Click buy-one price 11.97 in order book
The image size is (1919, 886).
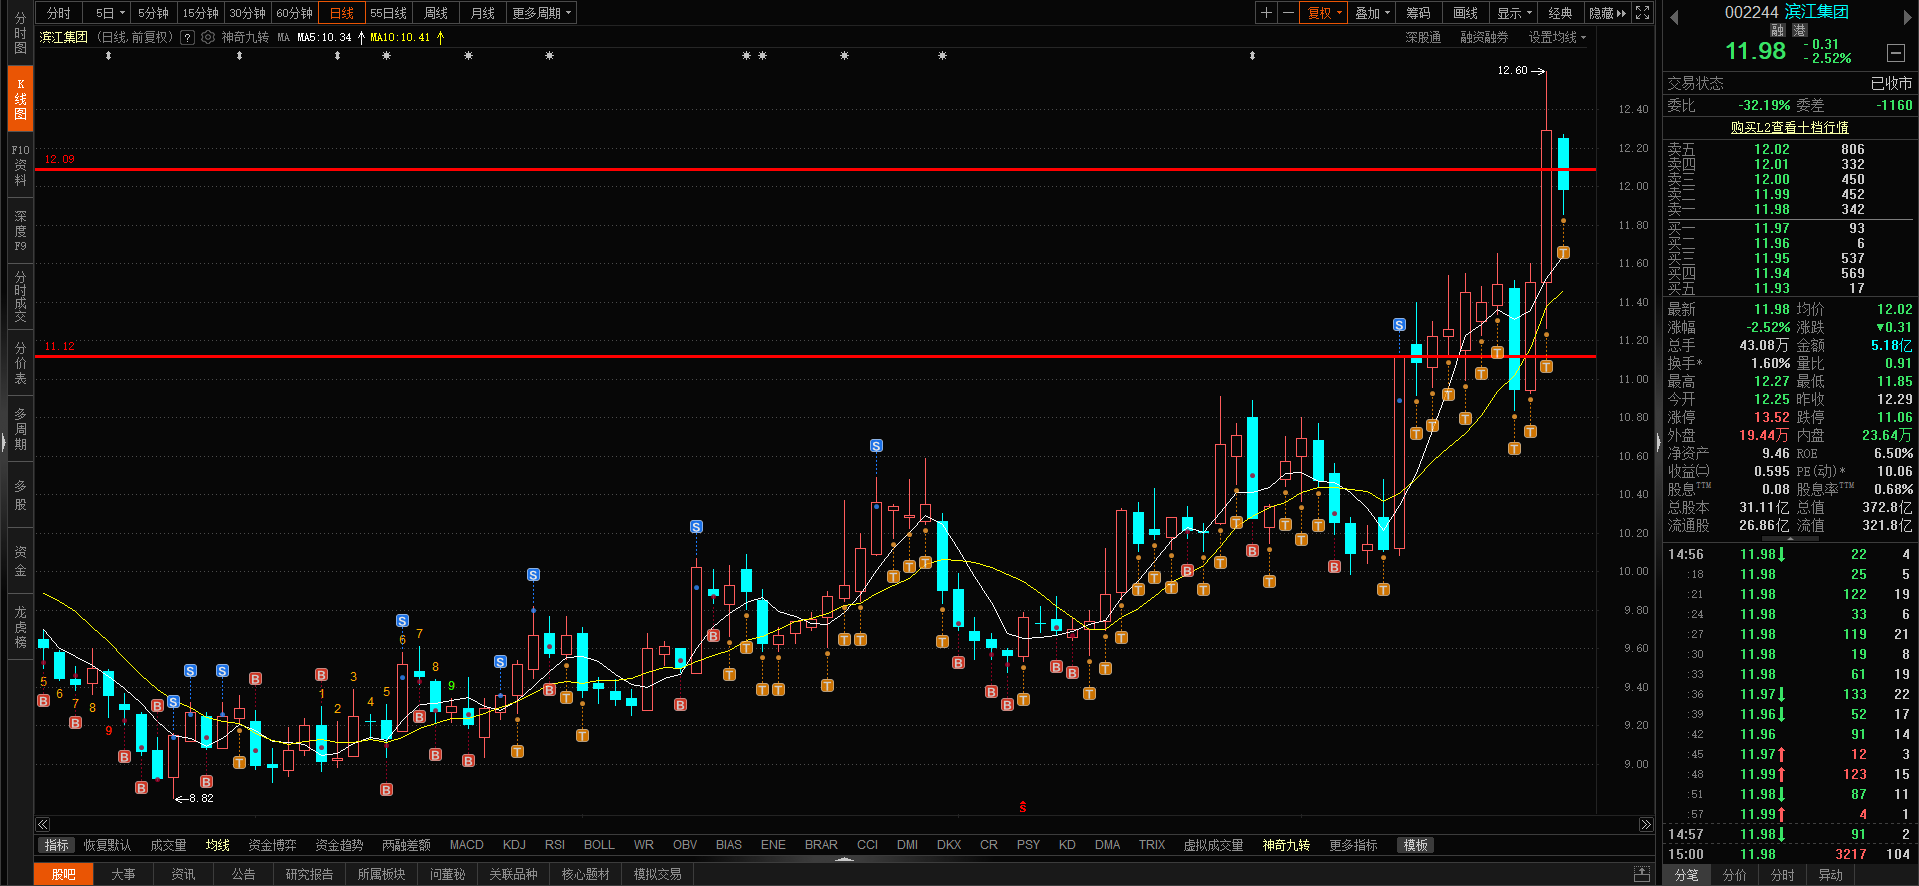click(x=1771, y=228)
